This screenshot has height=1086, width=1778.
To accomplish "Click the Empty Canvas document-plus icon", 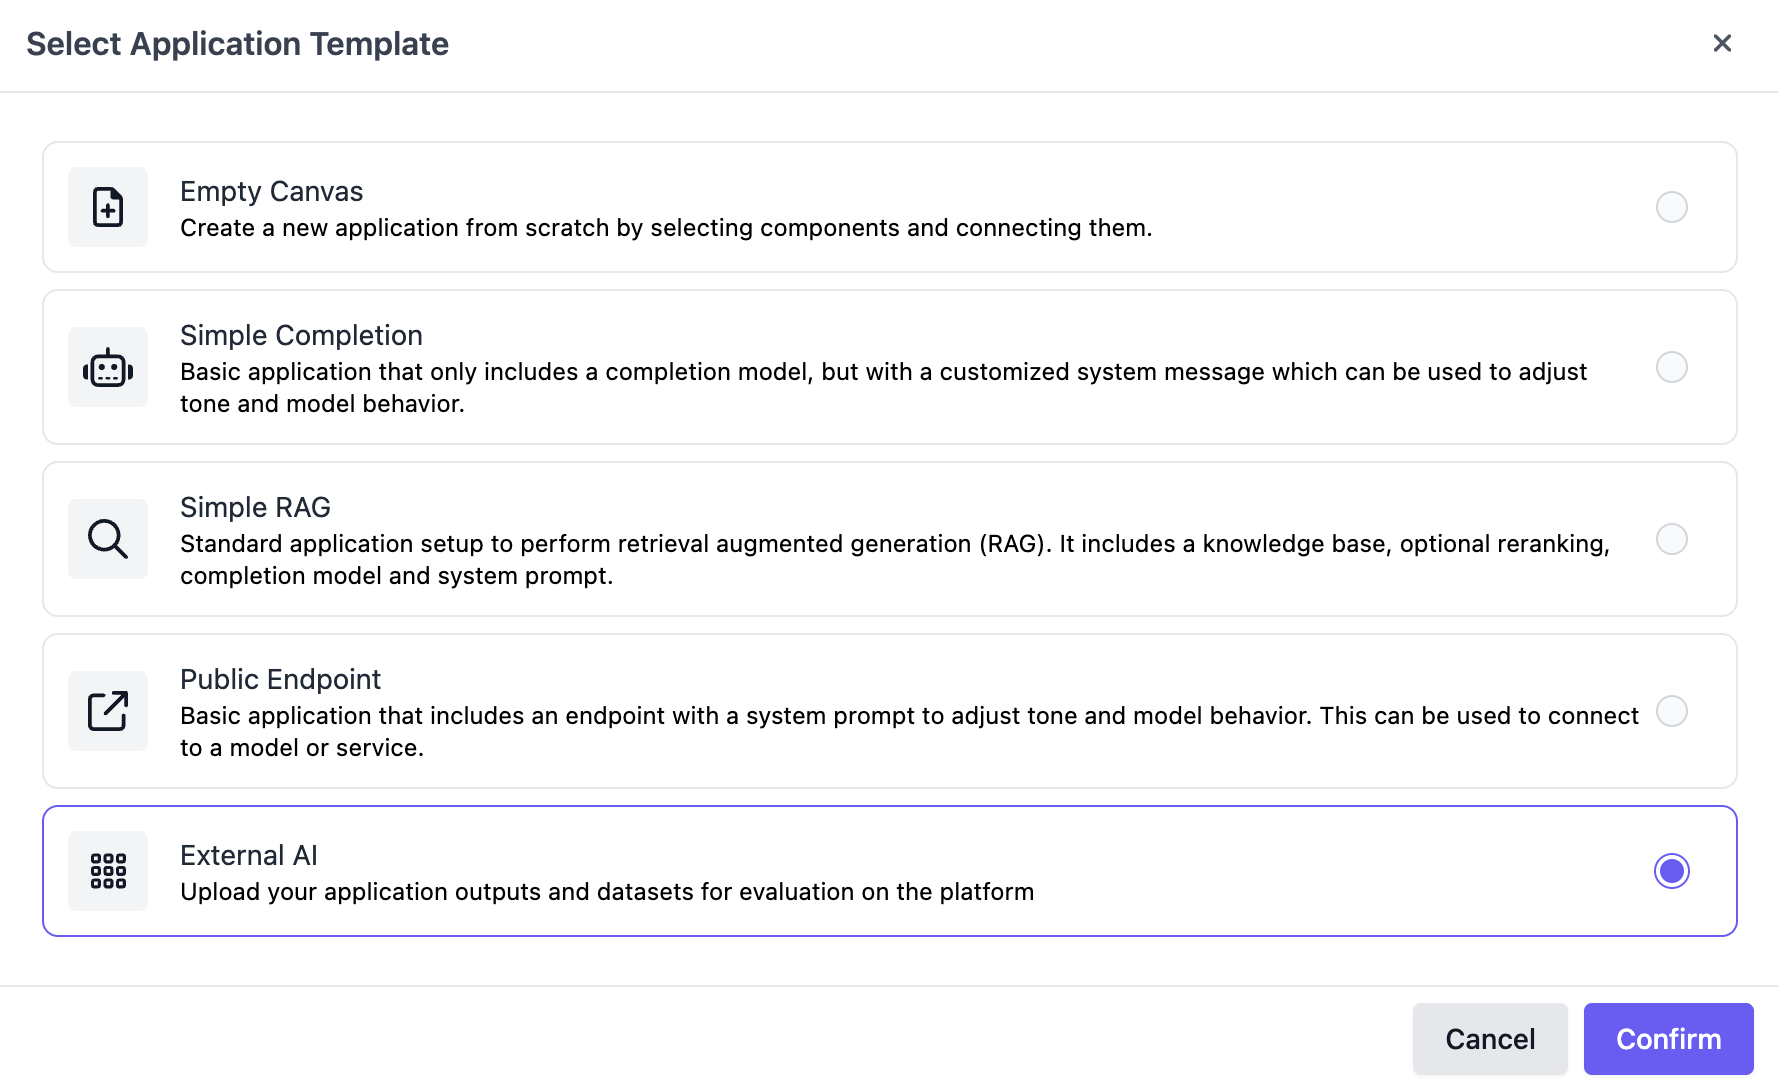I will pos(108,207).
